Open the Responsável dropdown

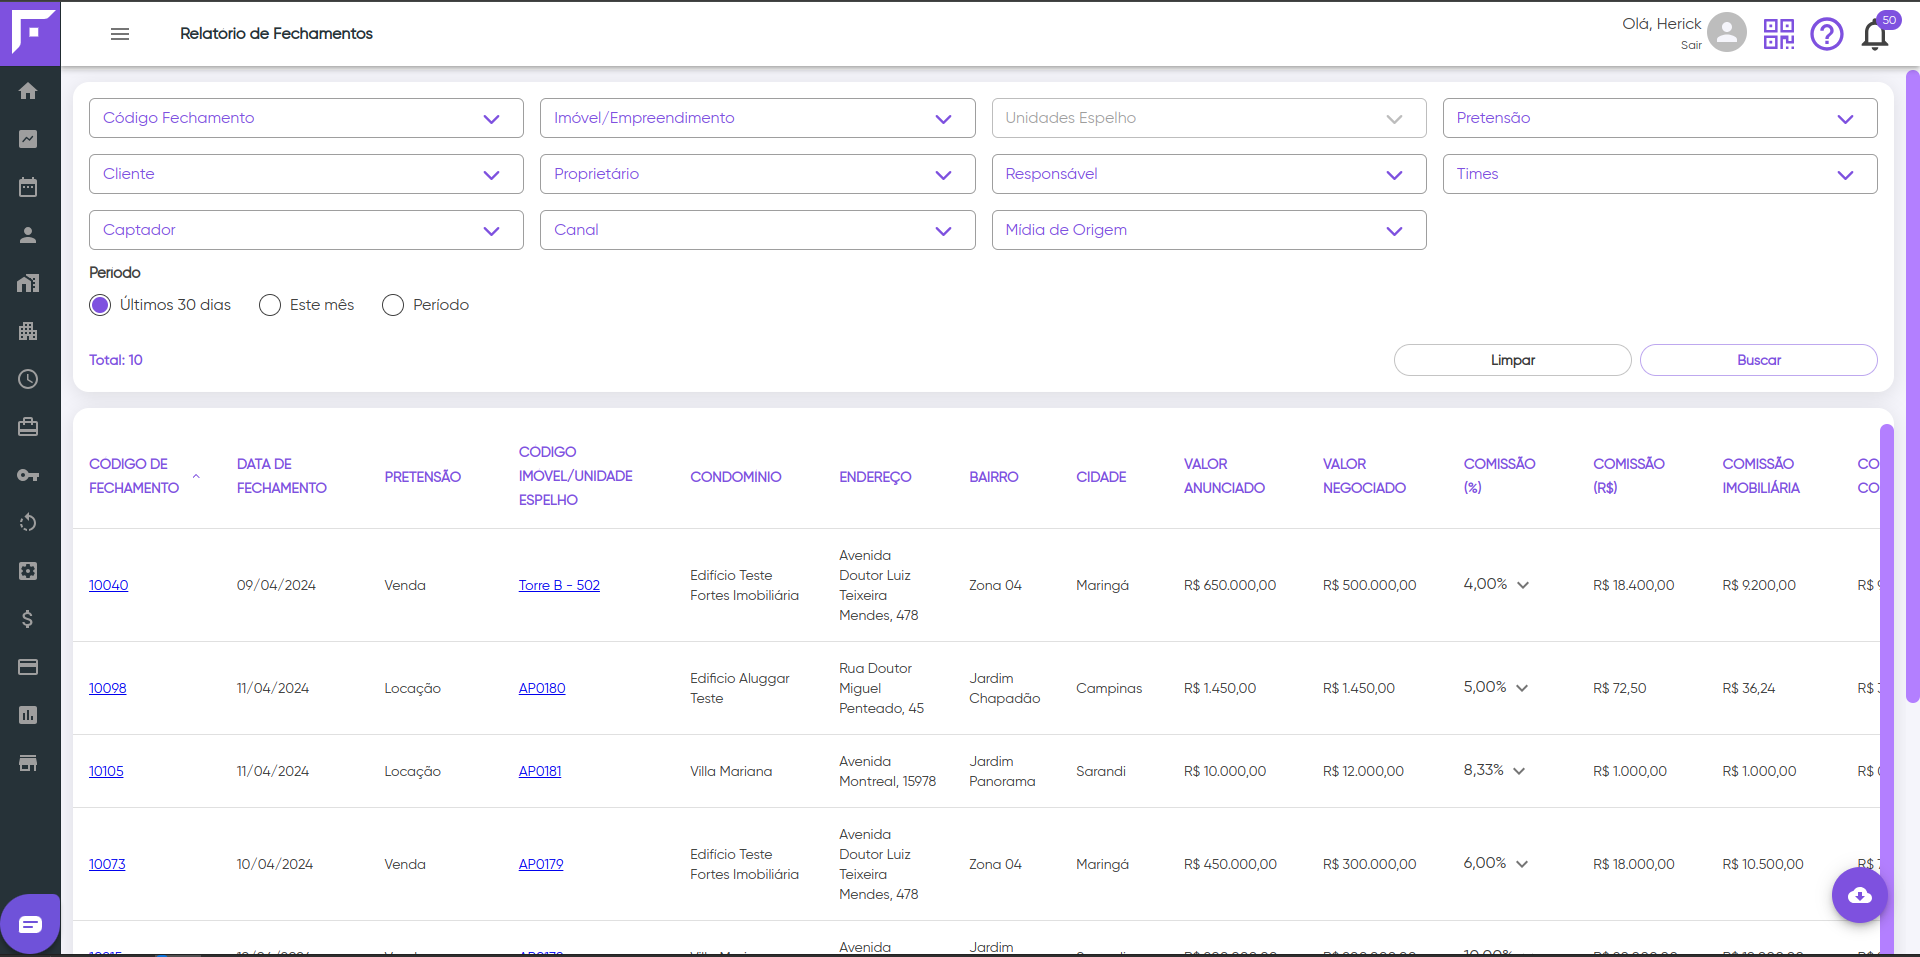coord(1209,174)
